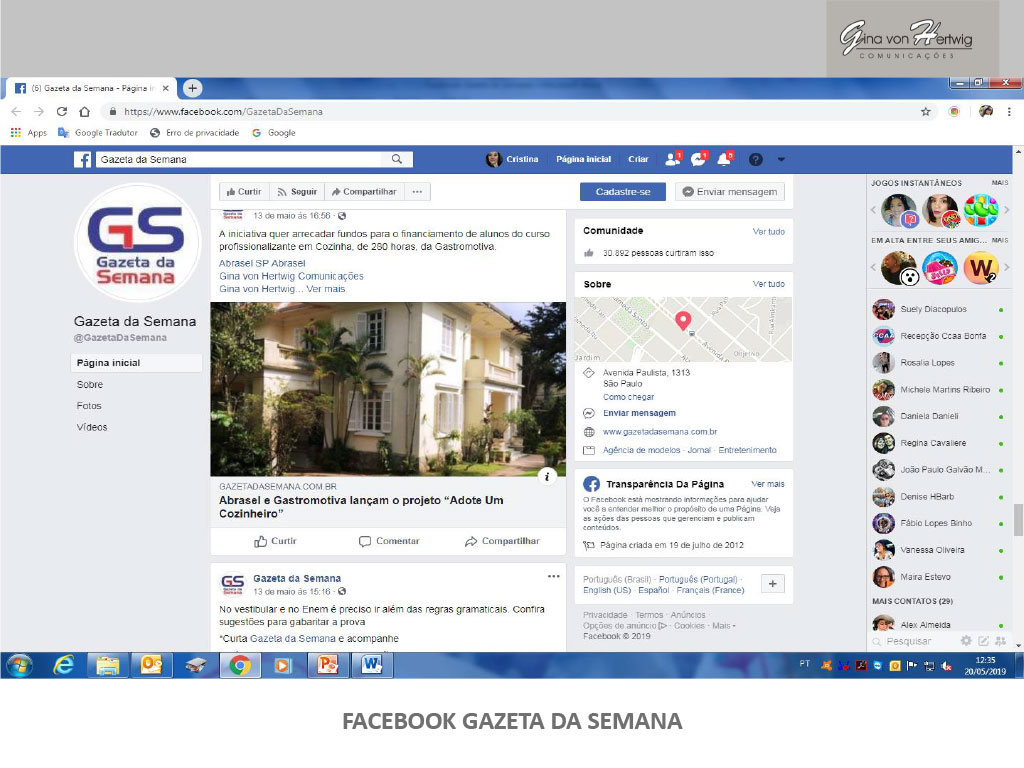Open the notifications bell icon
The width and height of the screenshot is (1024, 768).
point(725,159)
